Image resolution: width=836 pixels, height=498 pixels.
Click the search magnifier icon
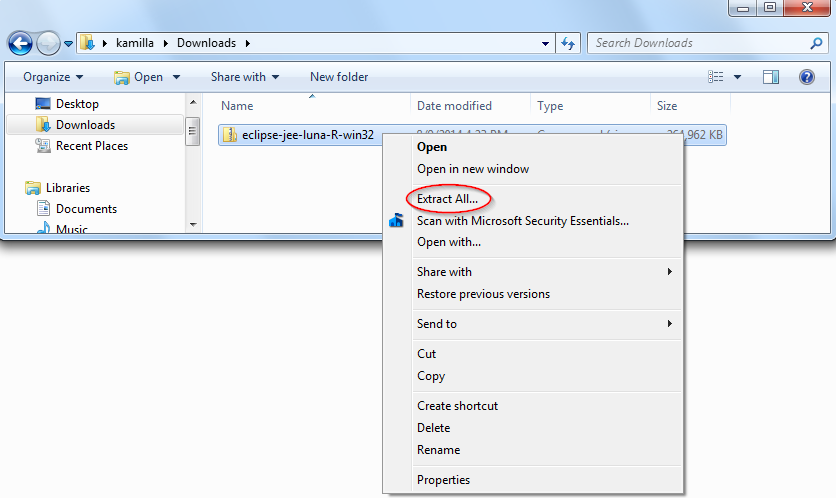[816, 43]
